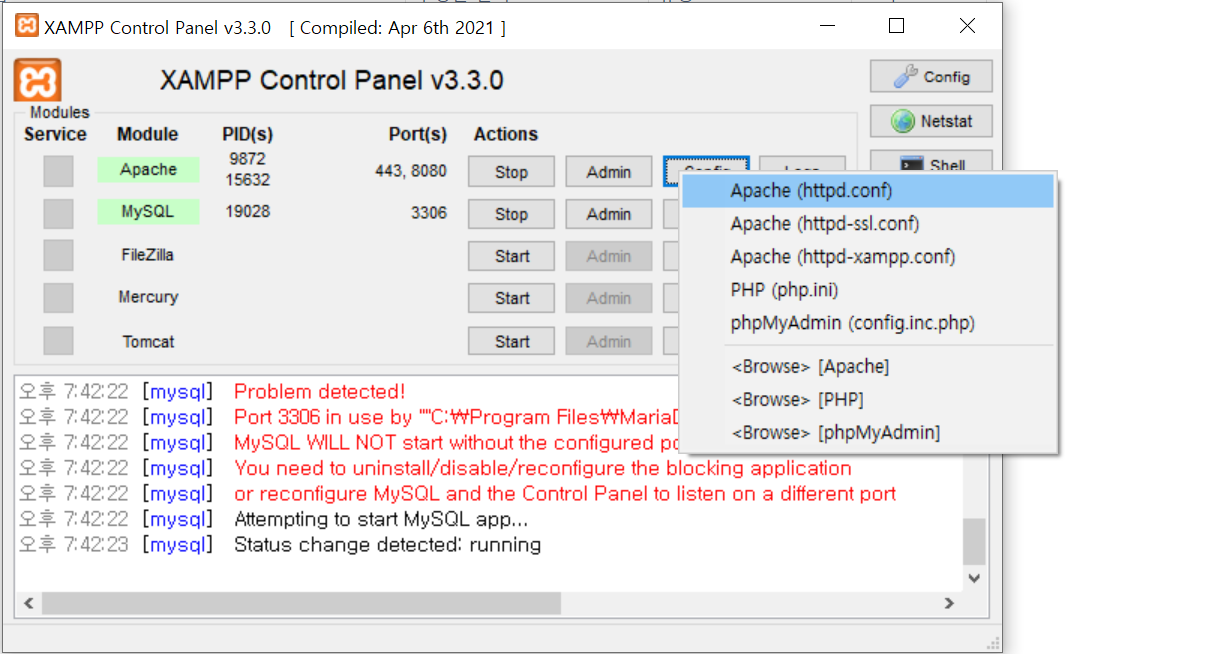Choose Apache (httpd-xampp.conf) from the menu

click(x=868, y=256)
